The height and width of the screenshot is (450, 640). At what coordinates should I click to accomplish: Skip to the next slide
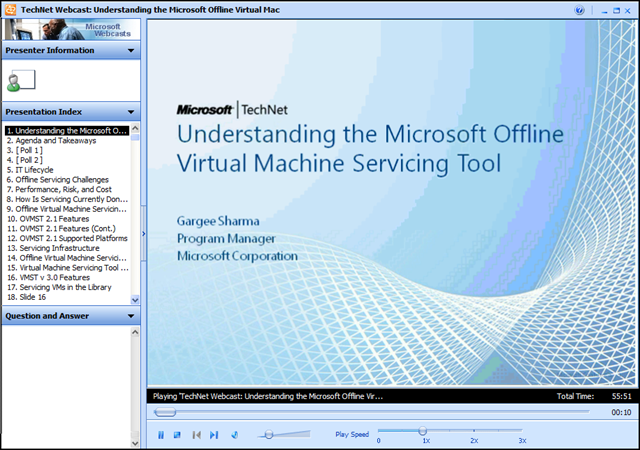point(214,435)
